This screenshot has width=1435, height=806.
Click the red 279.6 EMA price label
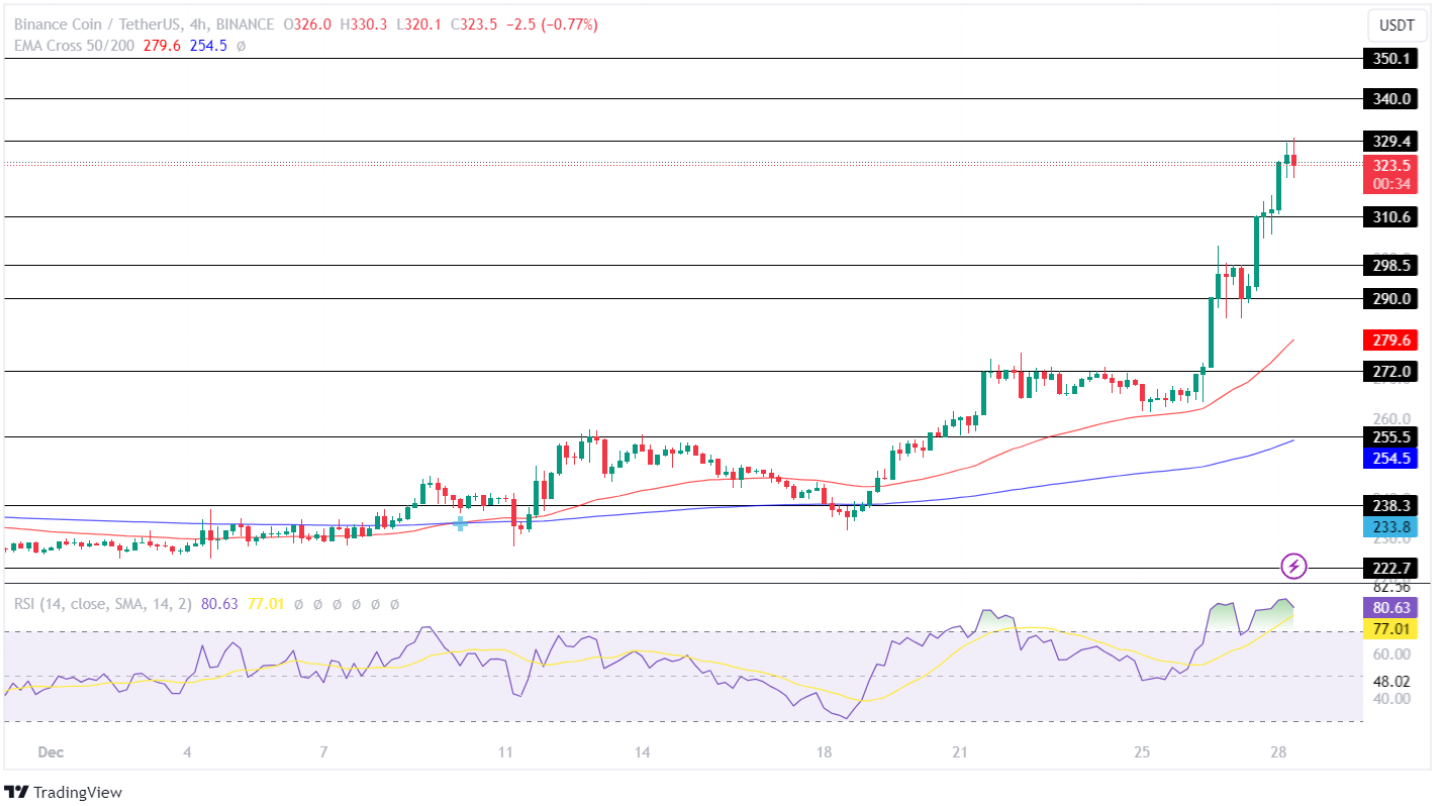click(1392, 340)
